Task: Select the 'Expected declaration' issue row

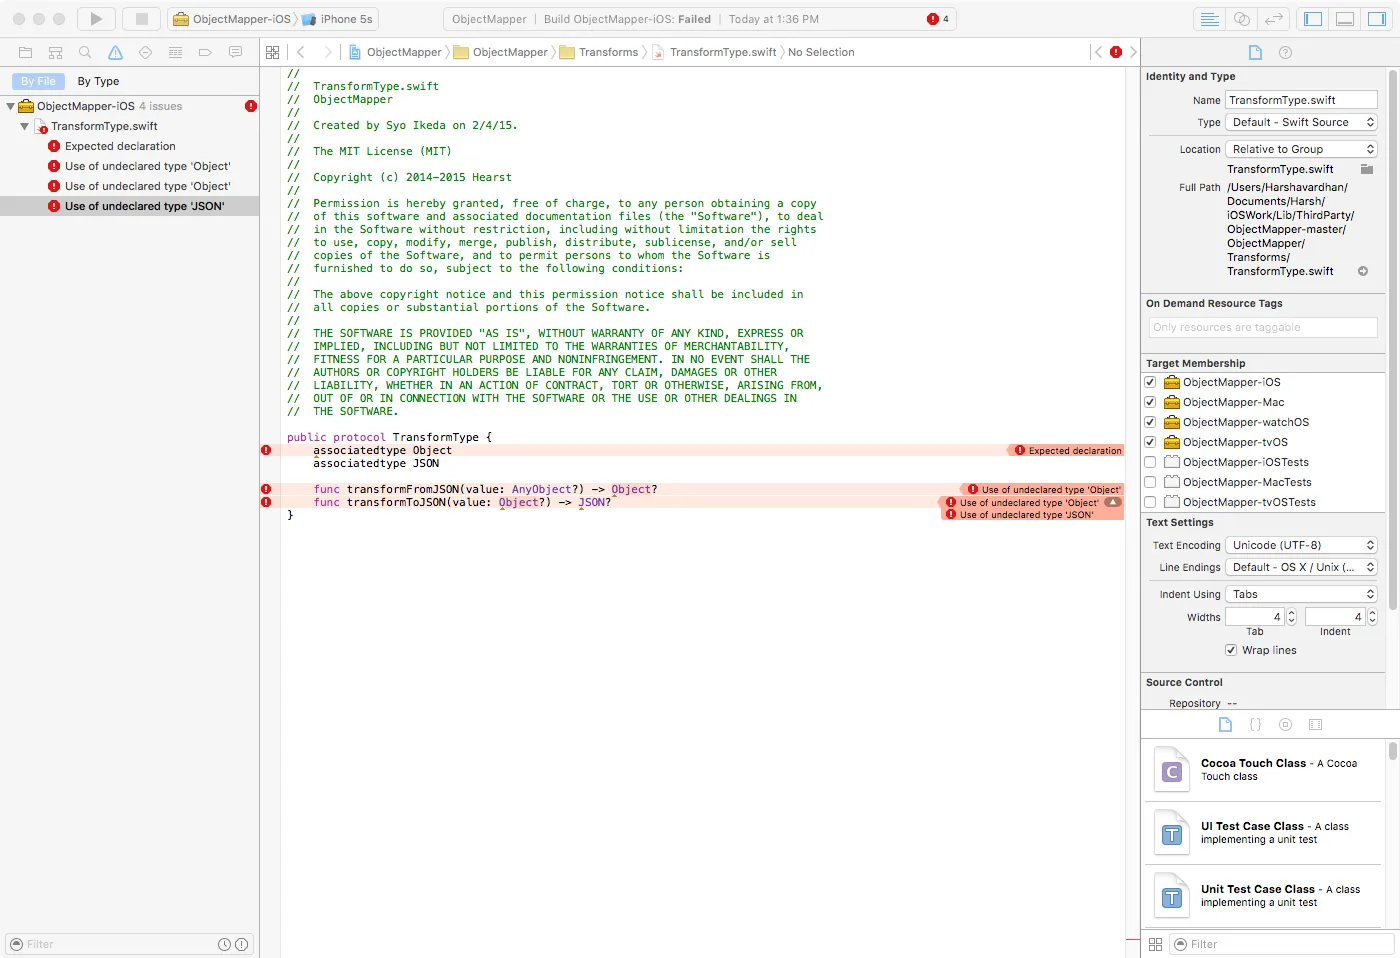Action: point(130,146)
